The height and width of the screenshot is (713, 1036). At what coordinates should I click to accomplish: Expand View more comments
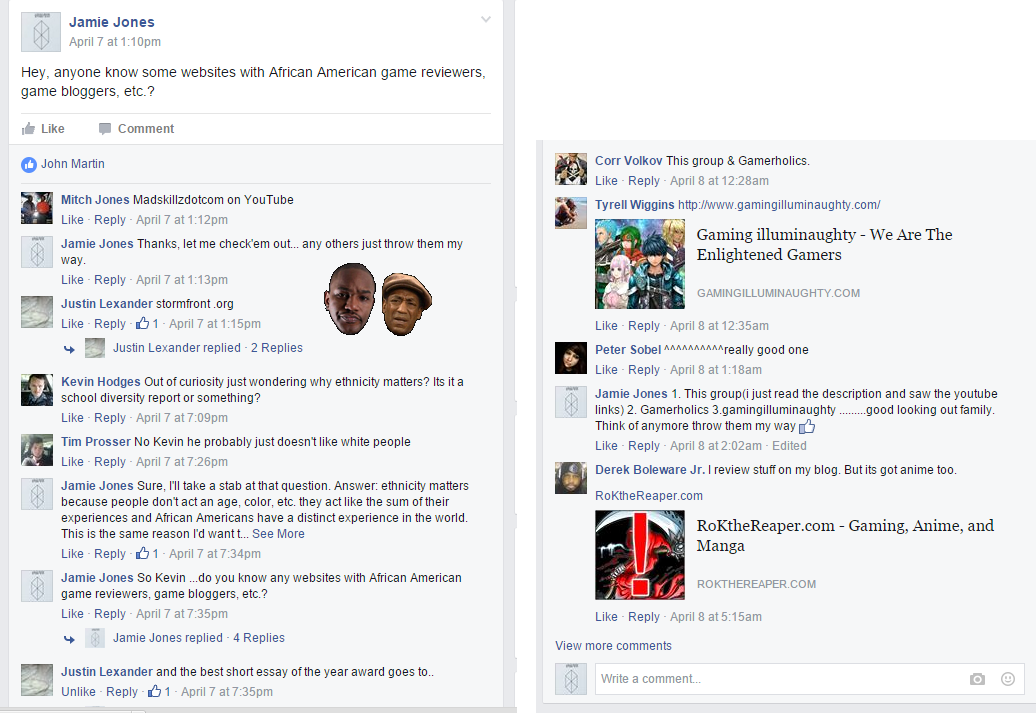(x=613, y=646)
